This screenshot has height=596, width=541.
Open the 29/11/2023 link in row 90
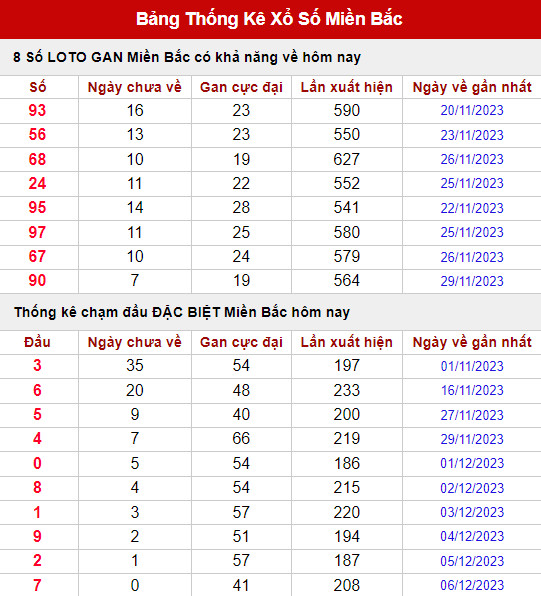click(472, 281)
